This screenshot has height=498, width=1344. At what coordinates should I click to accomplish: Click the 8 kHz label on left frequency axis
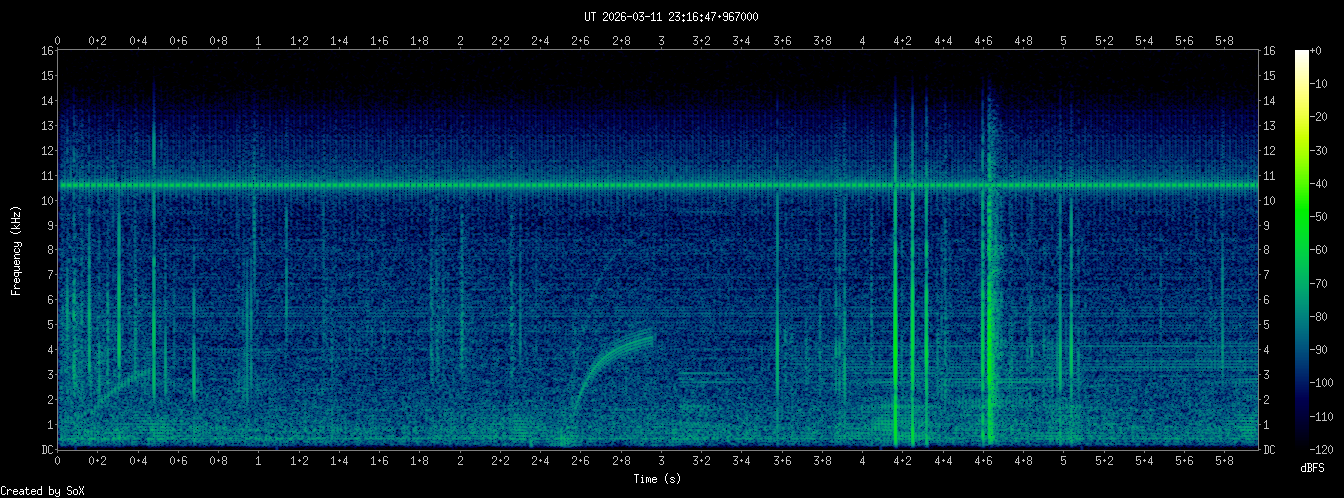pos(48,250)
